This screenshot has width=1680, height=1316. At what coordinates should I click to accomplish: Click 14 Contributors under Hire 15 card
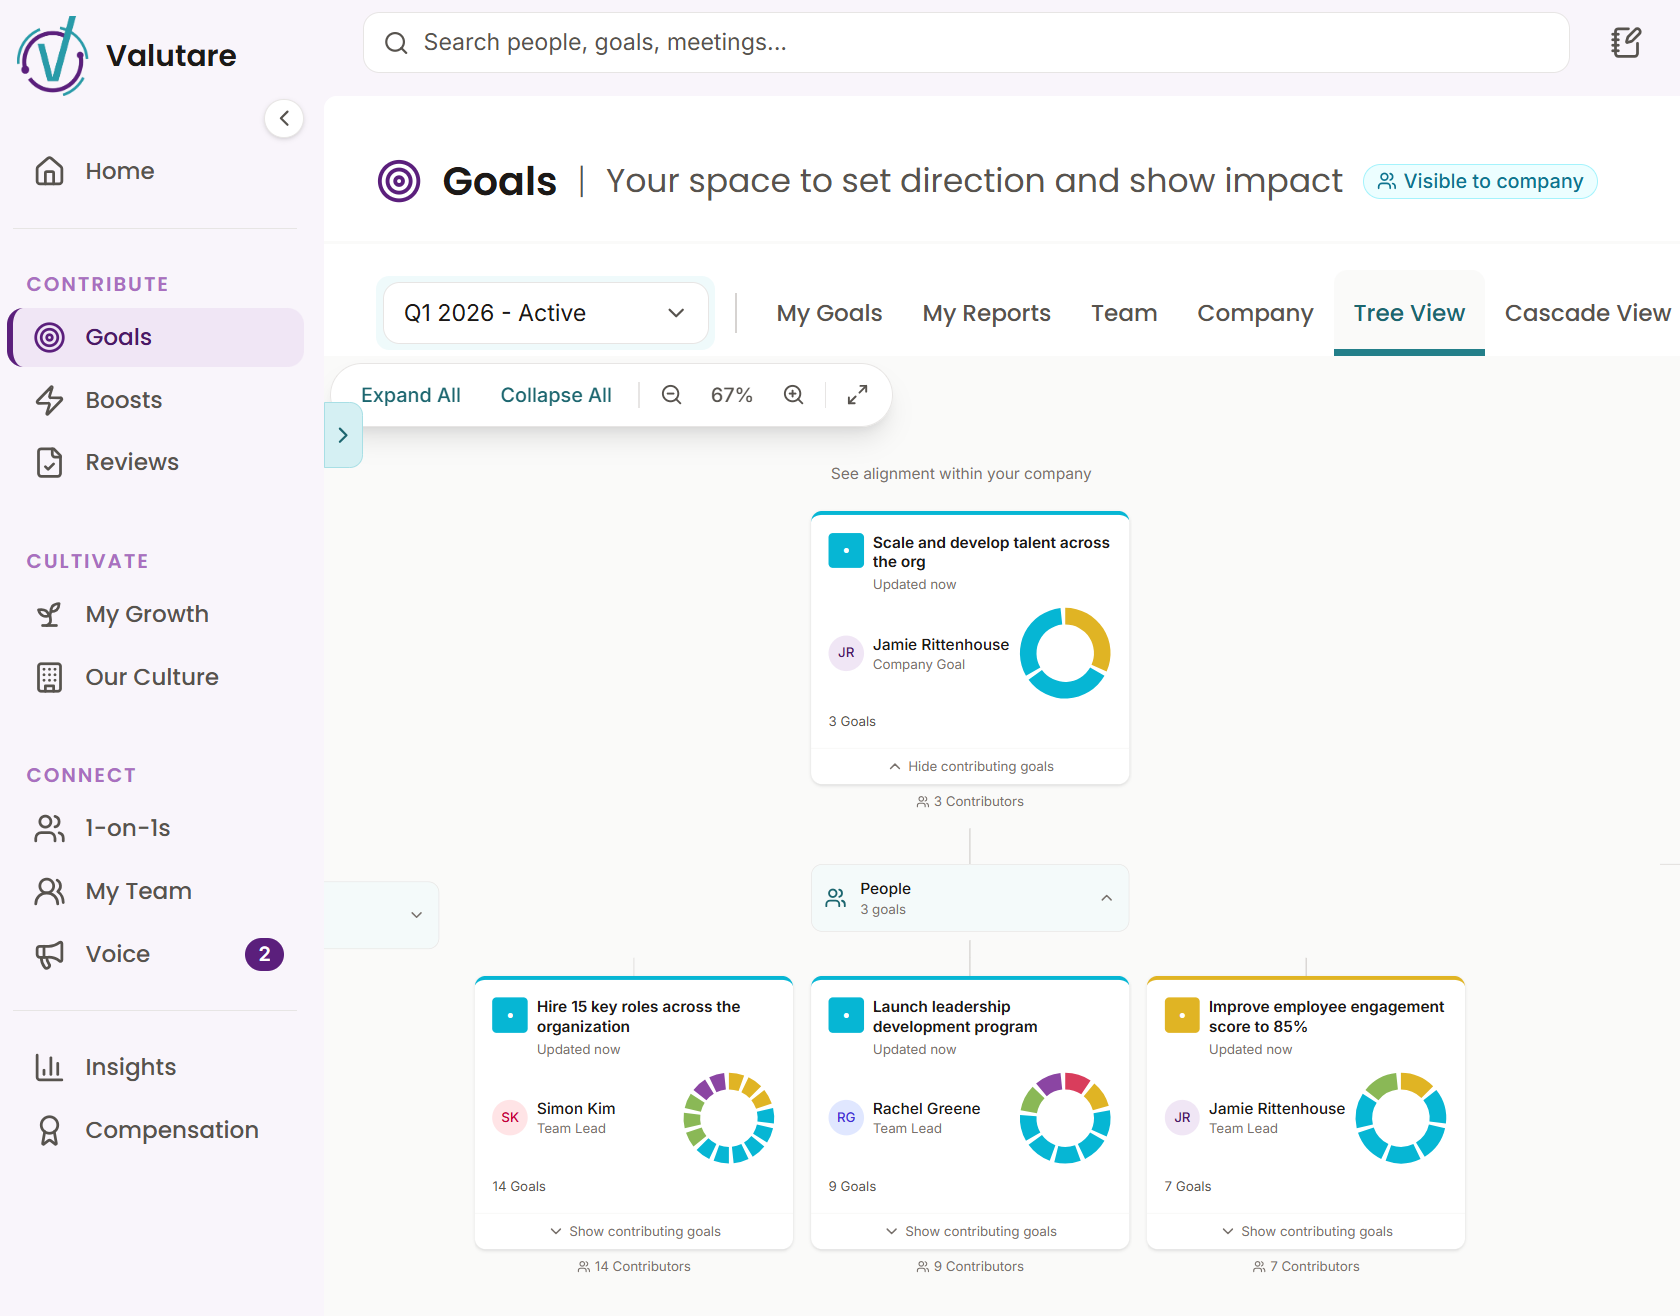634,1266
